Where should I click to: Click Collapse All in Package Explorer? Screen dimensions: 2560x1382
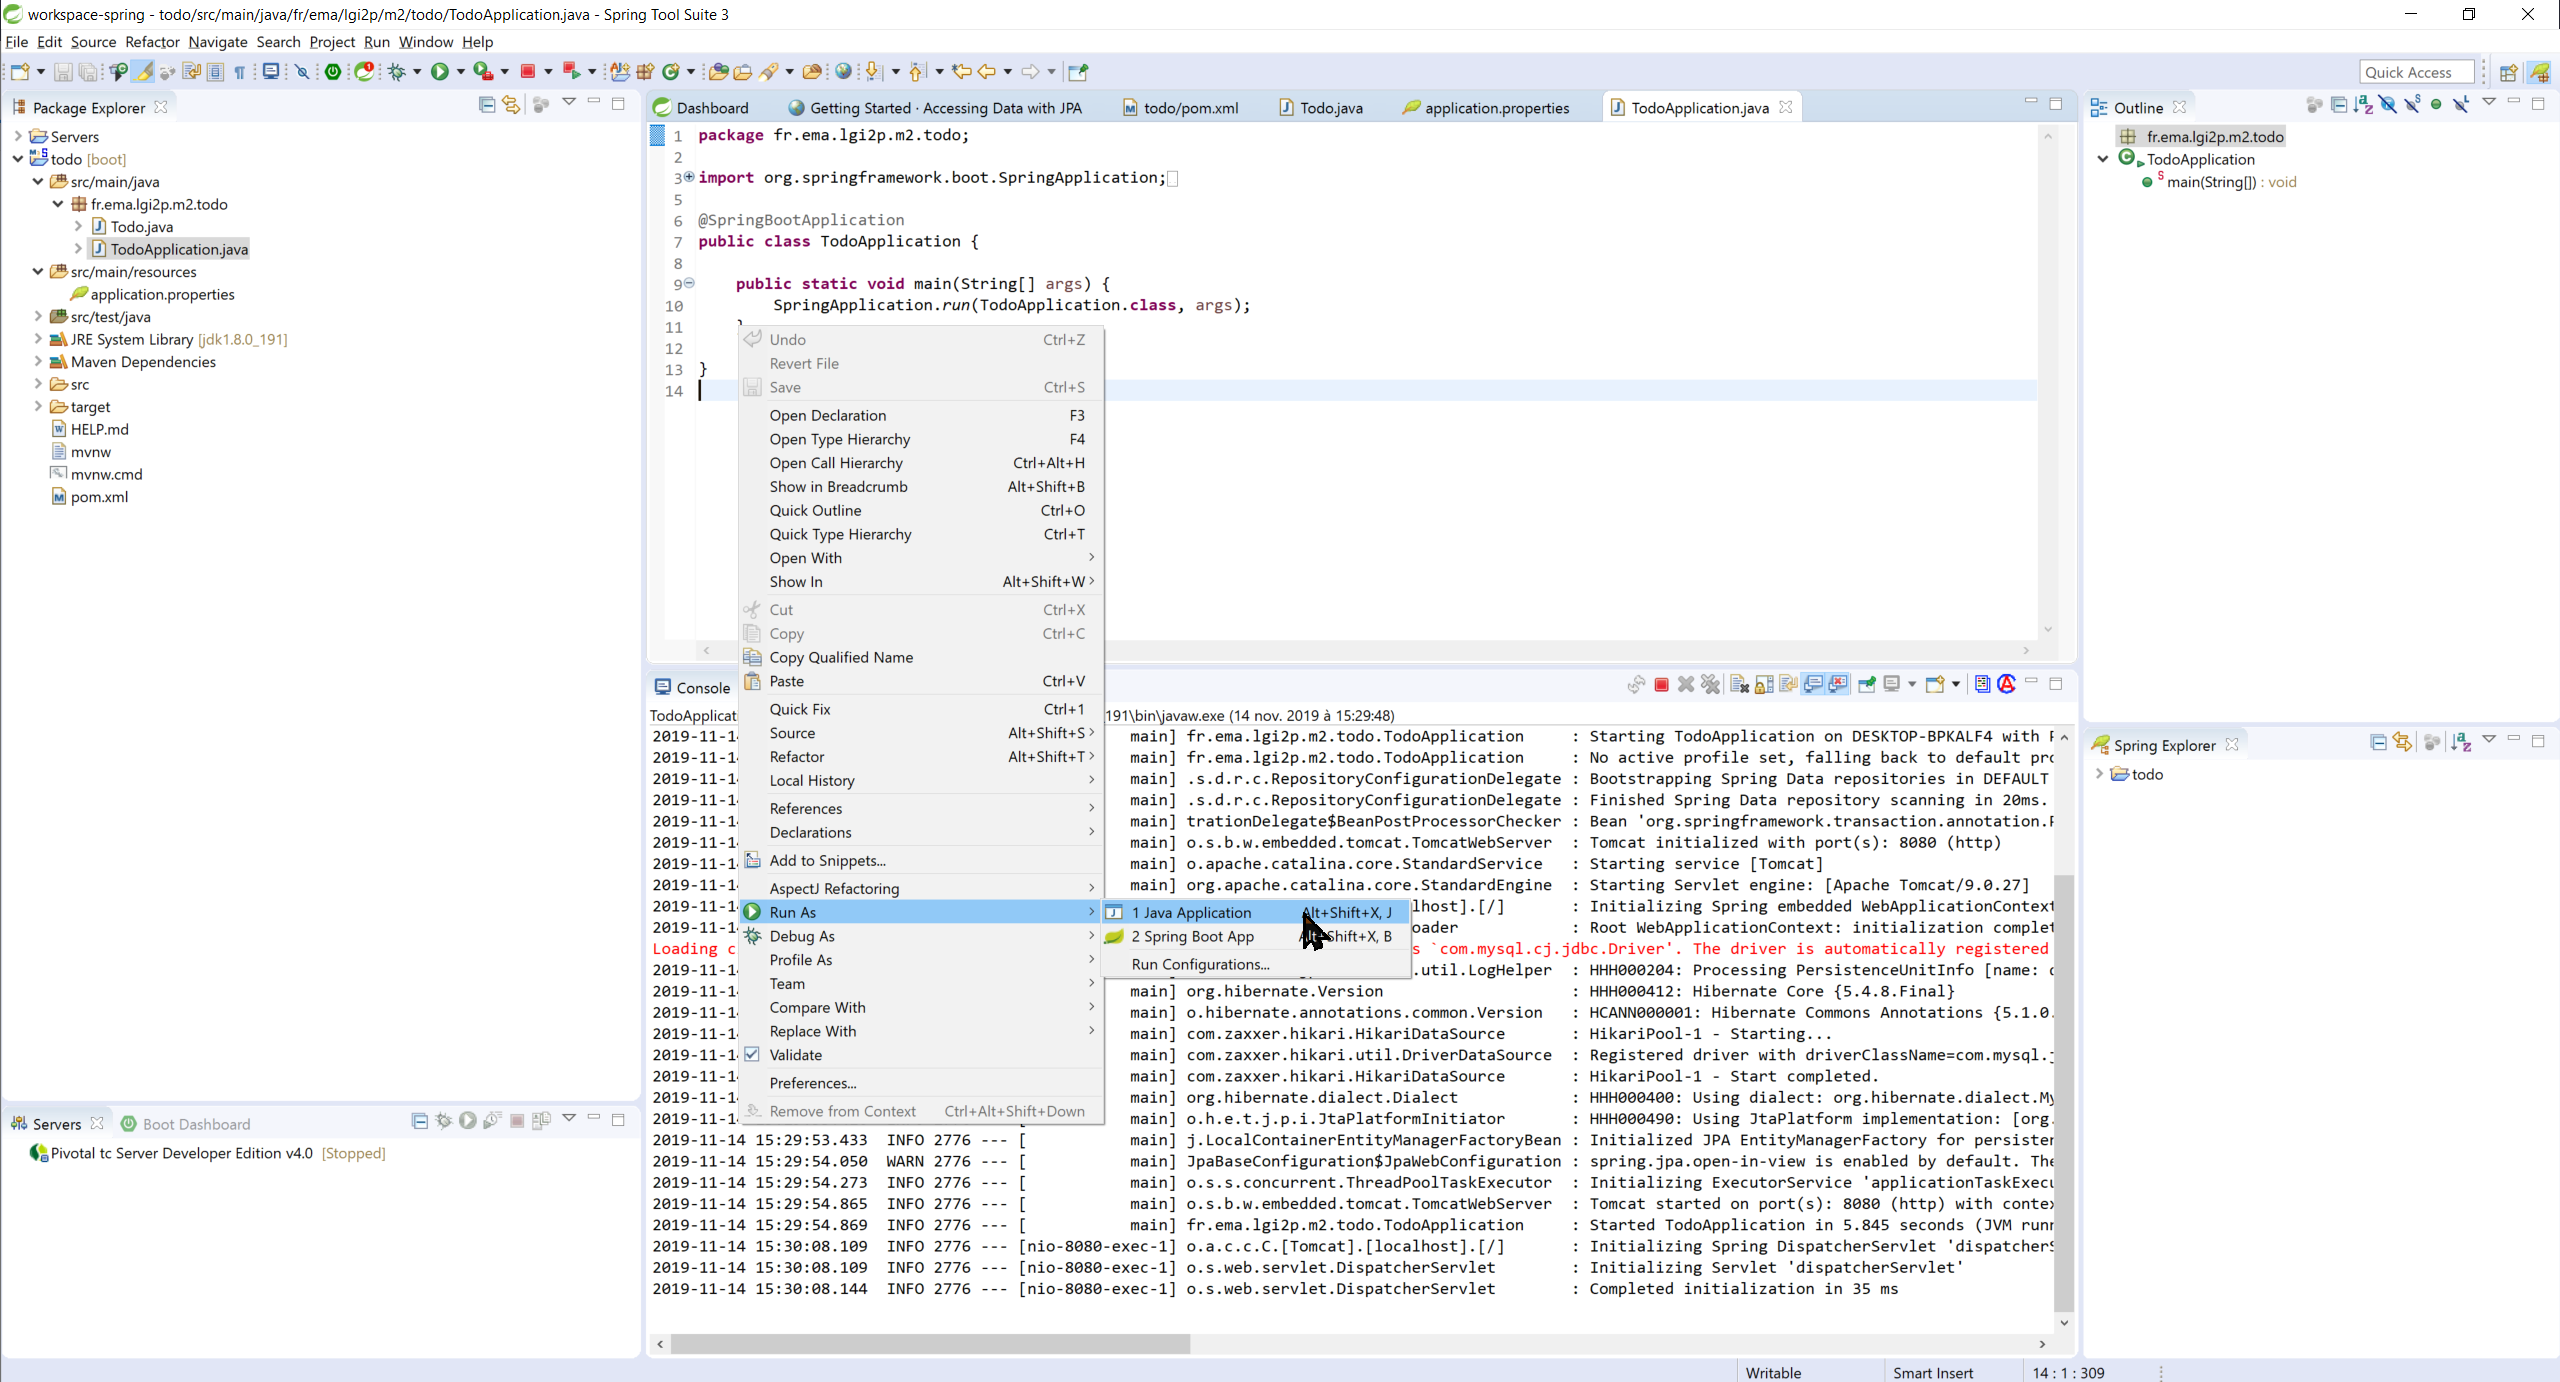point(487,104)
